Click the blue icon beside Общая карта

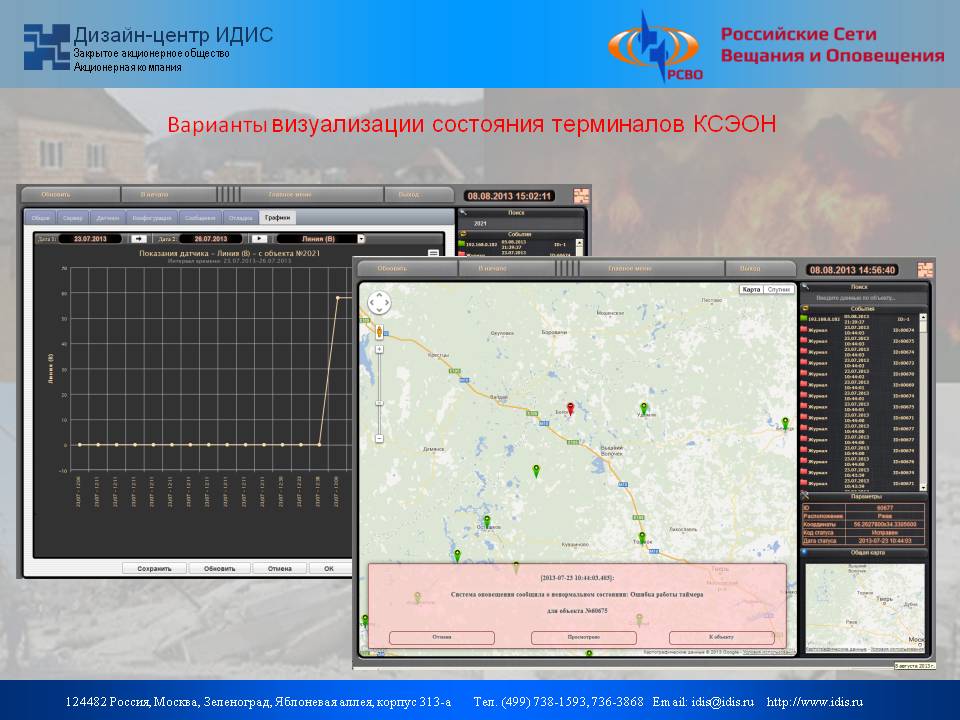coord(804,552)
